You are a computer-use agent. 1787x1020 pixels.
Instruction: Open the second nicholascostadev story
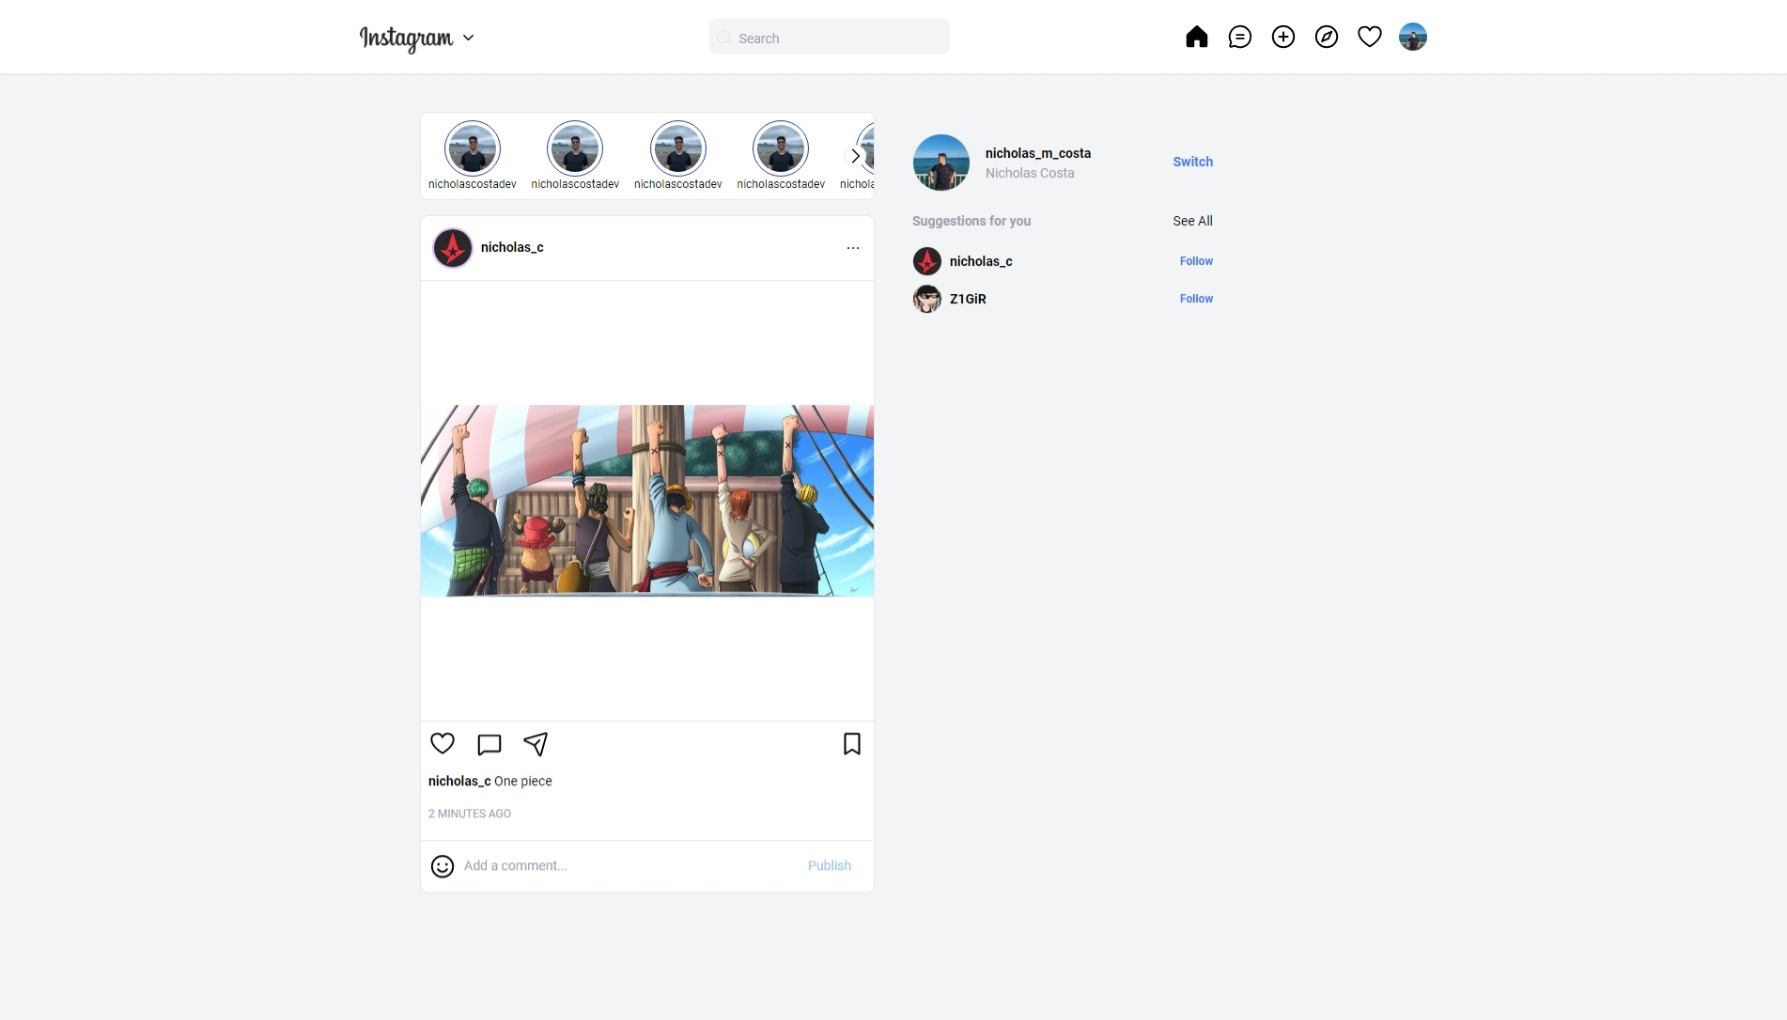575,156
